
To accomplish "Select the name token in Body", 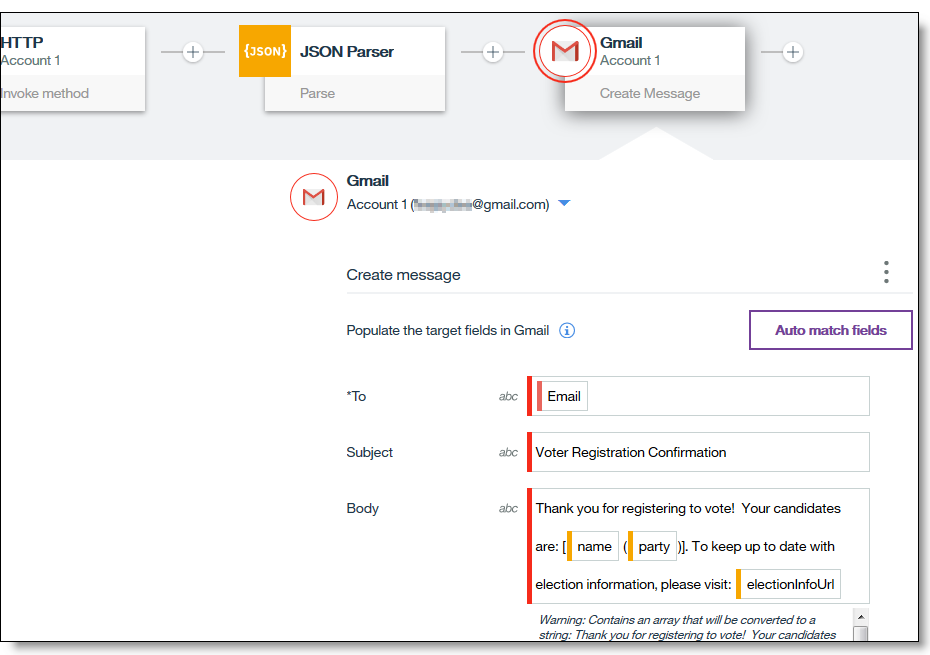I will (x=594, y=546).
